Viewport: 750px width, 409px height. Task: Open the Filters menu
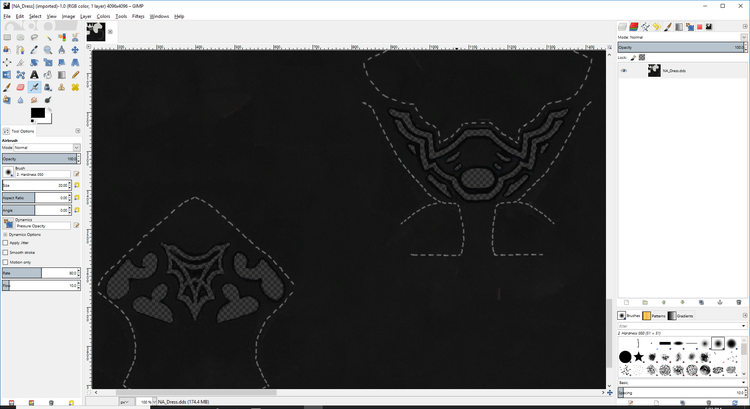[x=138, y=16]
